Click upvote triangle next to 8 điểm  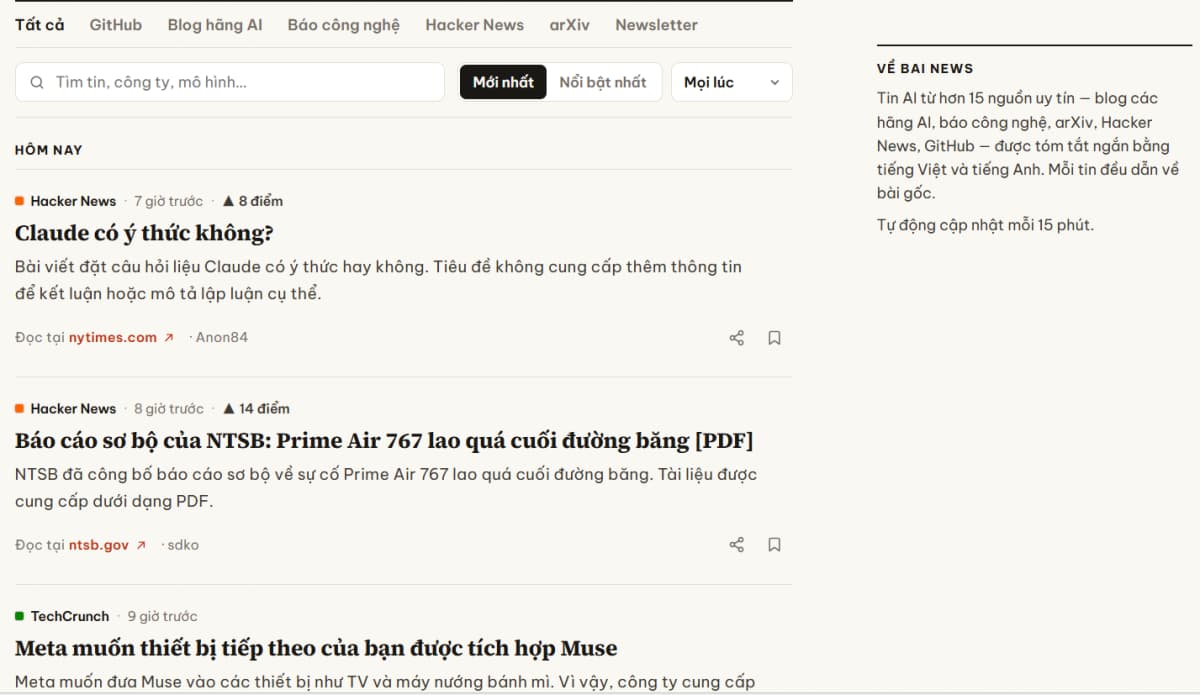tap(228, 201)
